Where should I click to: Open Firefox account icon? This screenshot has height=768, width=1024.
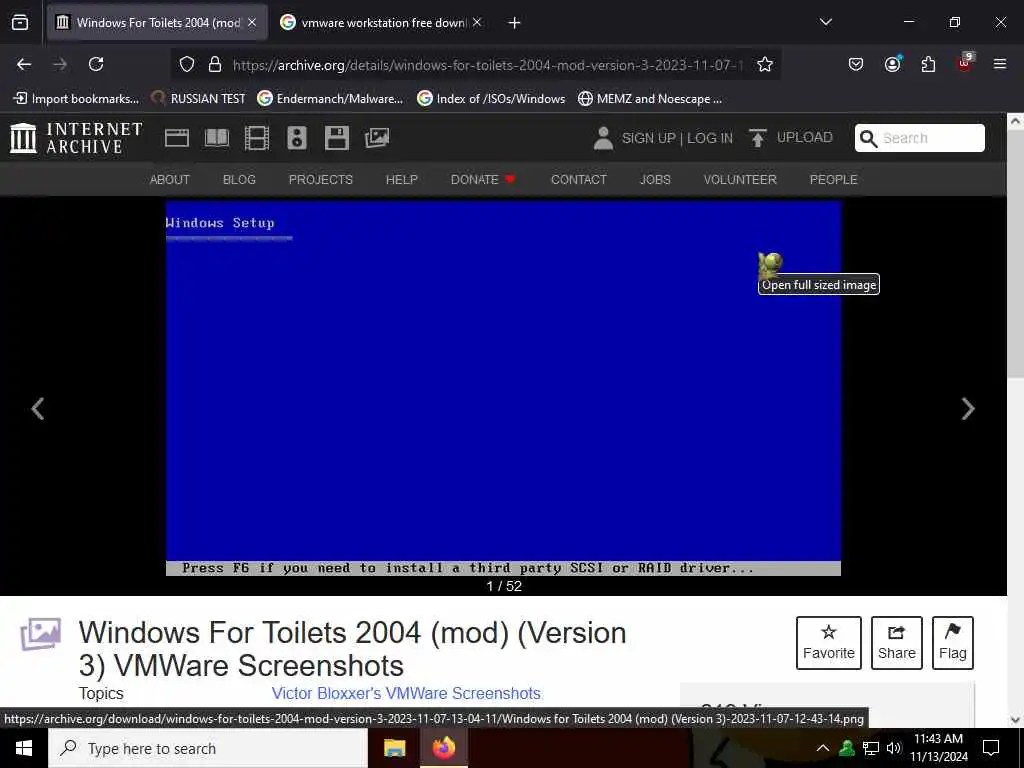tap(892, 64)
